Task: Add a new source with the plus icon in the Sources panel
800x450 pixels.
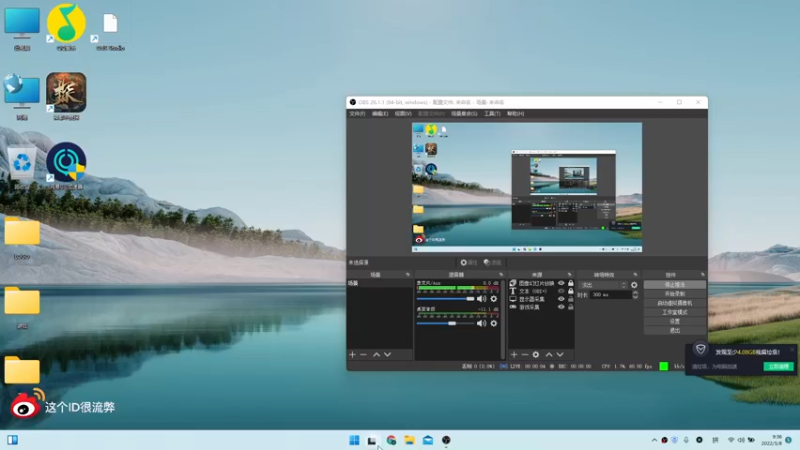Action: [514, 354]
